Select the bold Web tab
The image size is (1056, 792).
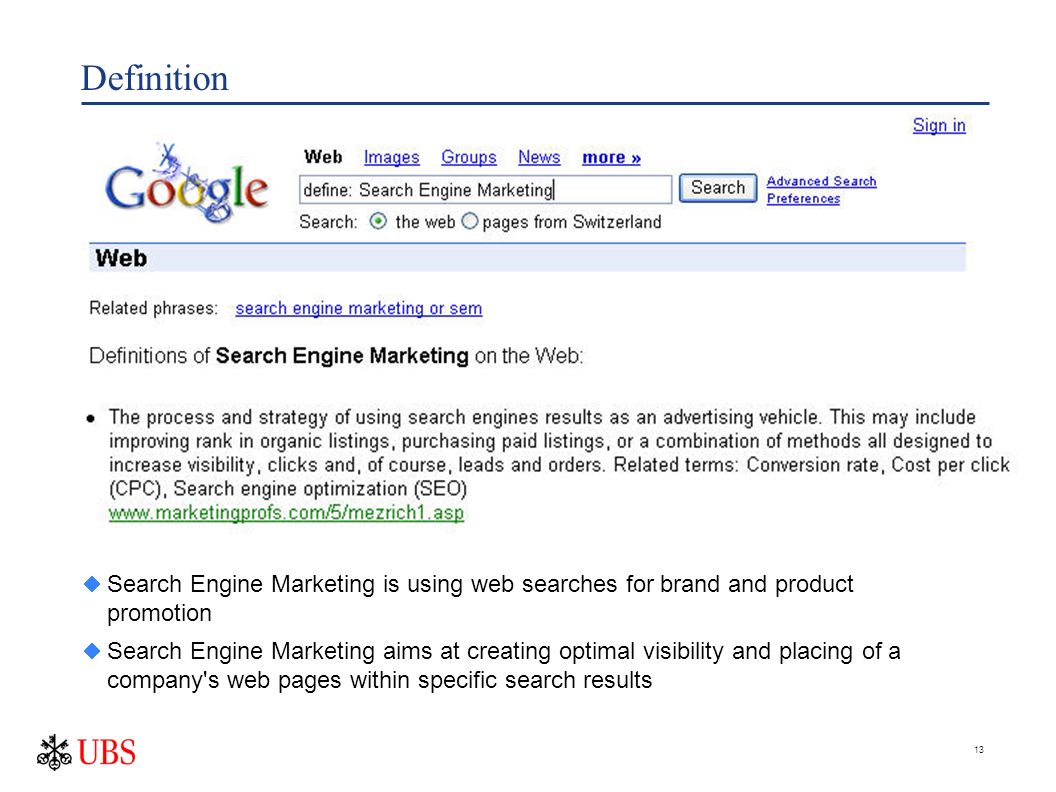[323, 158]
